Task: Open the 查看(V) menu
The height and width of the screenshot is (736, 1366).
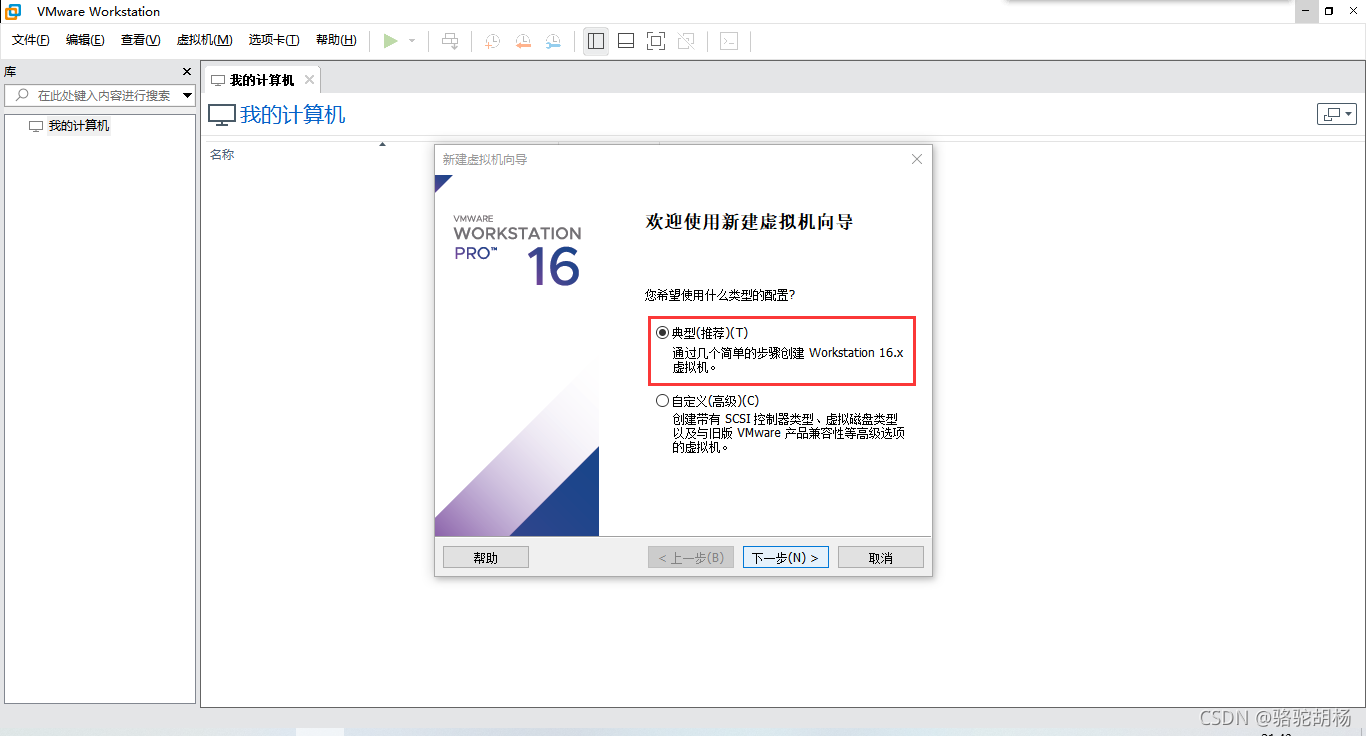Action: pos(140,40)
